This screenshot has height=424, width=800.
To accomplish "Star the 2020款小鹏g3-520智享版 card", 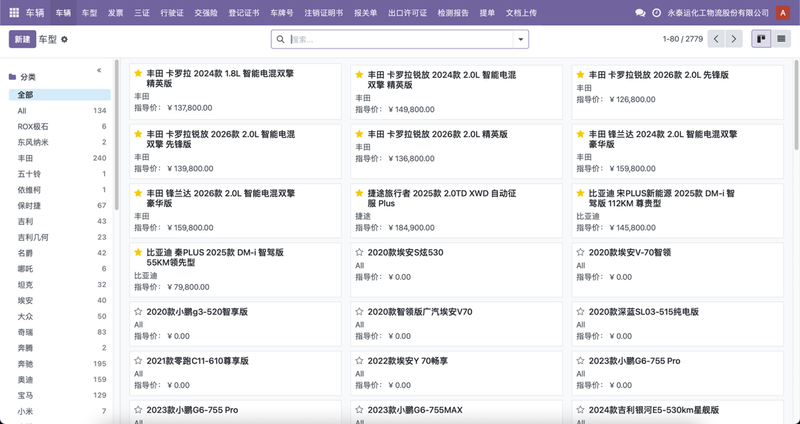I will (138, 312).
